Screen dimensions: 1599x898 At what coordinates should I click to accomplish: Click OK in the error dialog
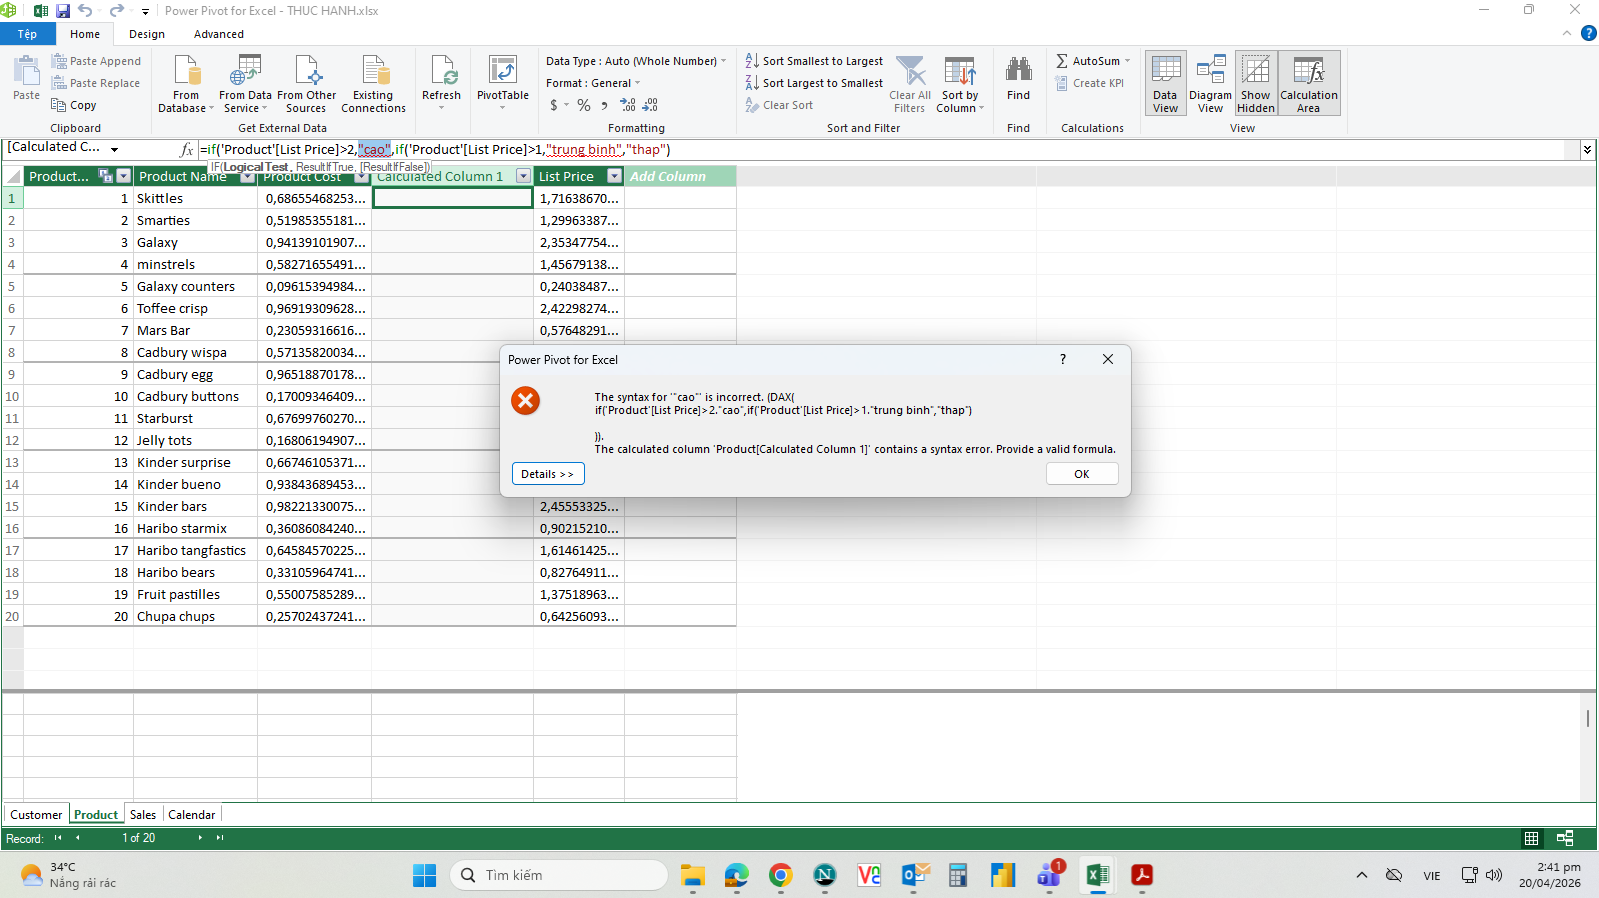point(1081,474)
